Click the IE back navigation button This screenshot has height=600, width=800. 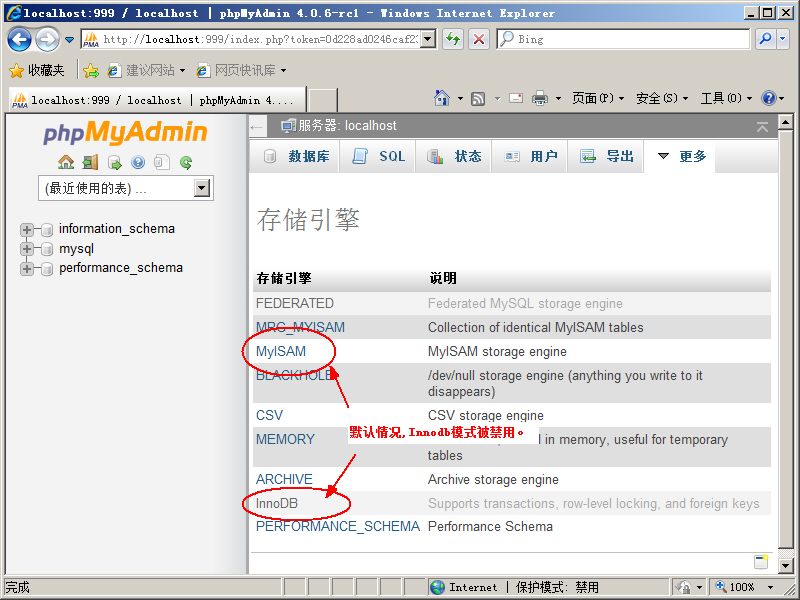(19, 40)
